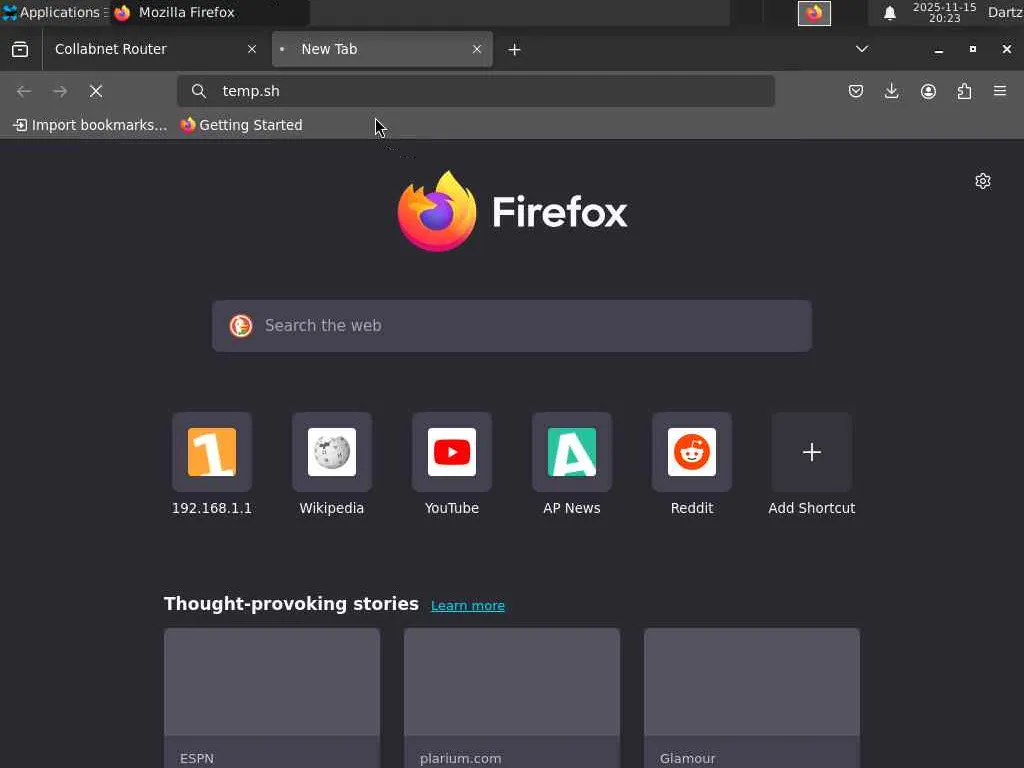Open the Downloads panel icon
Screen dimensions: 1024x768
tap(891, 91)
